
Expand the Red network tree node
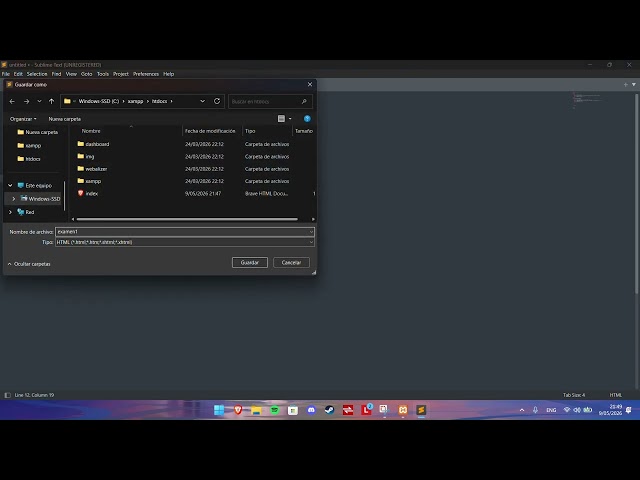10,212
